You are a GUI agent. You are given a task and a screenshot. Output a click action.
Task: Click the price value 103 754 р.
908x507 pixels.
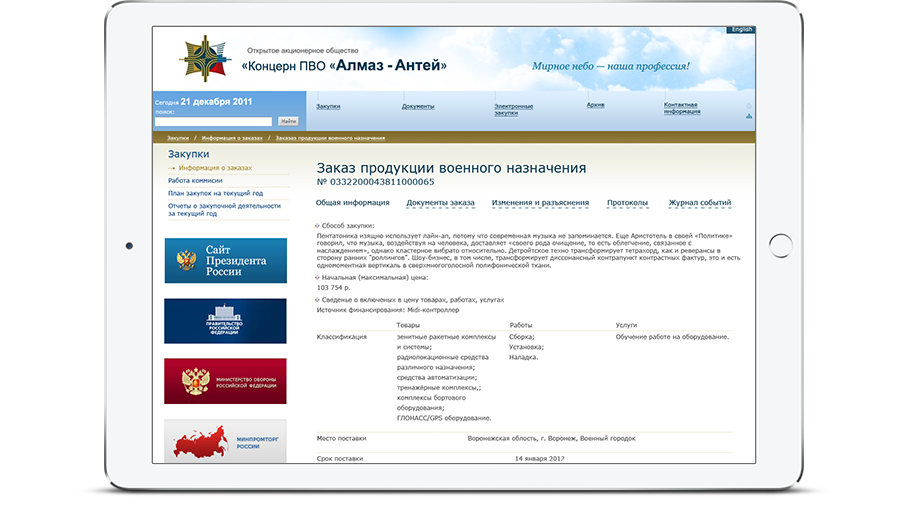pyautogui.click(x=333, y=288)
